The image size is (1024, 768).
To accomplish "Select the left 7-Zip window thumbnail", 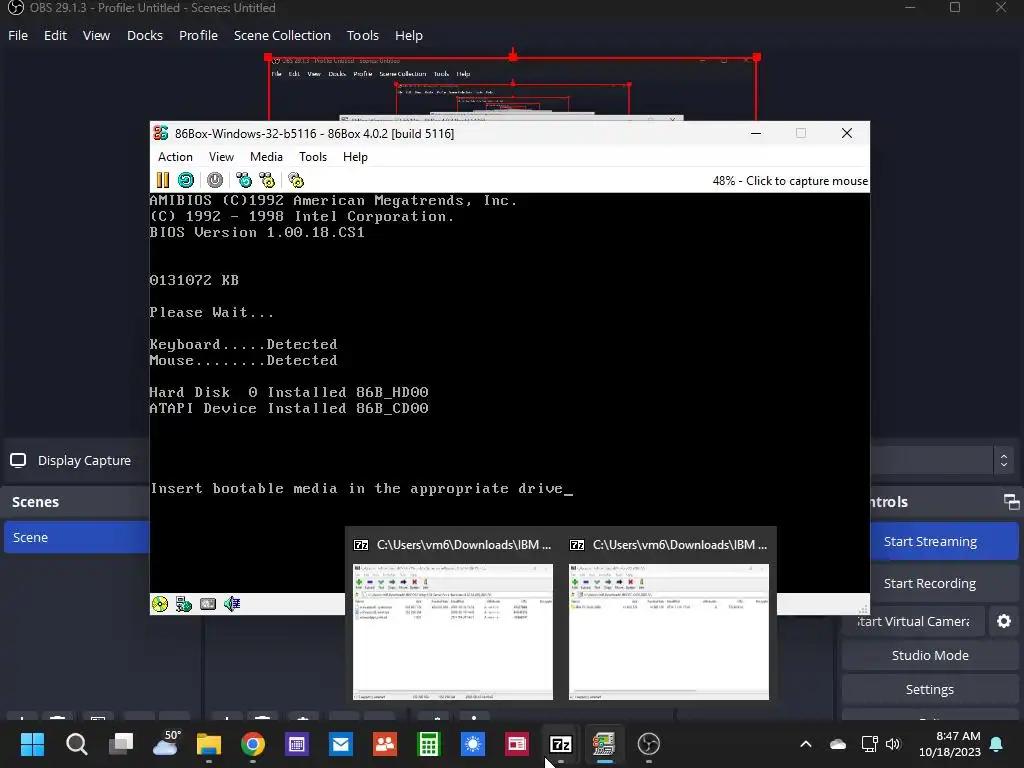I will (453, 616).
